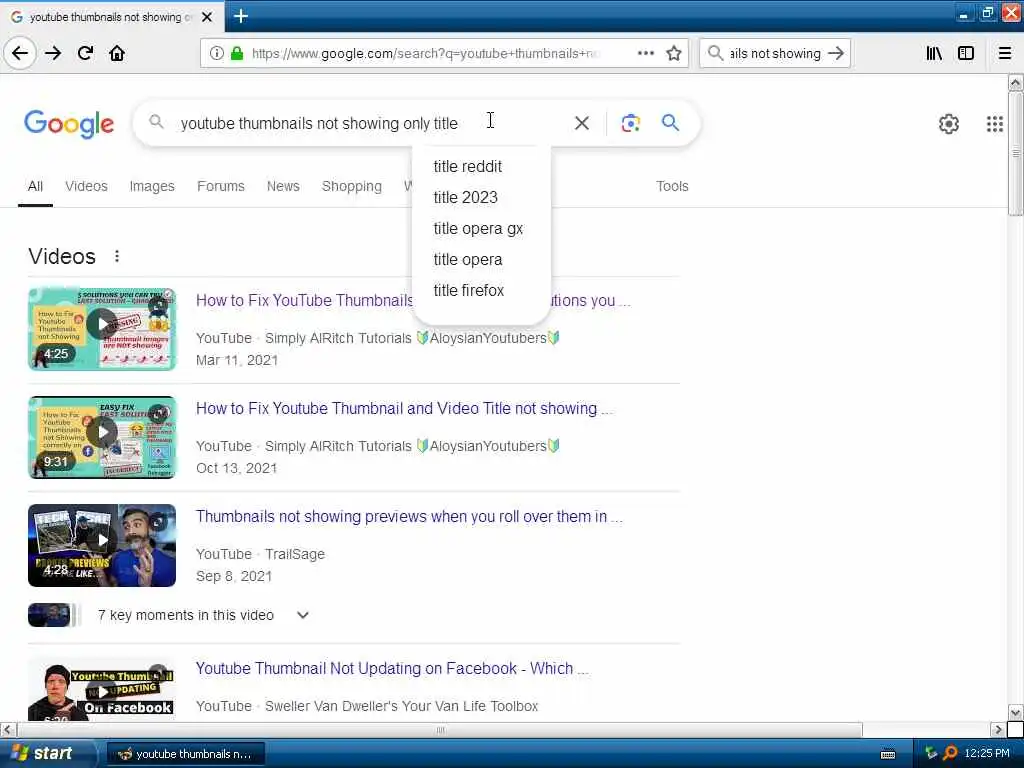Open the browser home page
Screen dimensions: 1024x768
point(117,53)
